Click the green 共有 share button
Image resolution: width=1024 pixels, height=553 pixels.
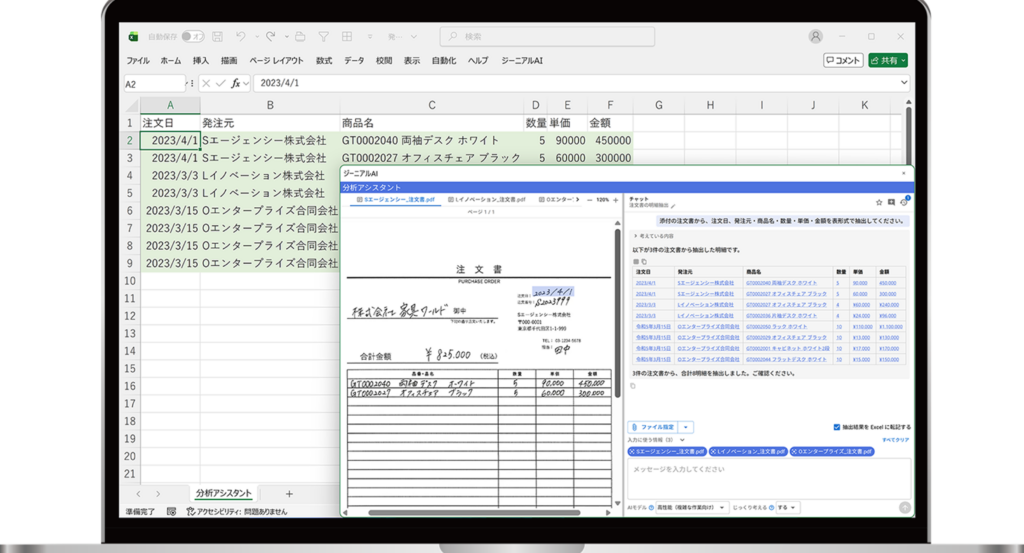(888, 60)
